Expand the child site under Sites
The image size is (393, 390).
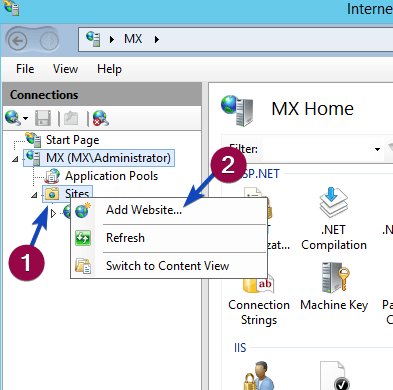[x=53, y=213]
